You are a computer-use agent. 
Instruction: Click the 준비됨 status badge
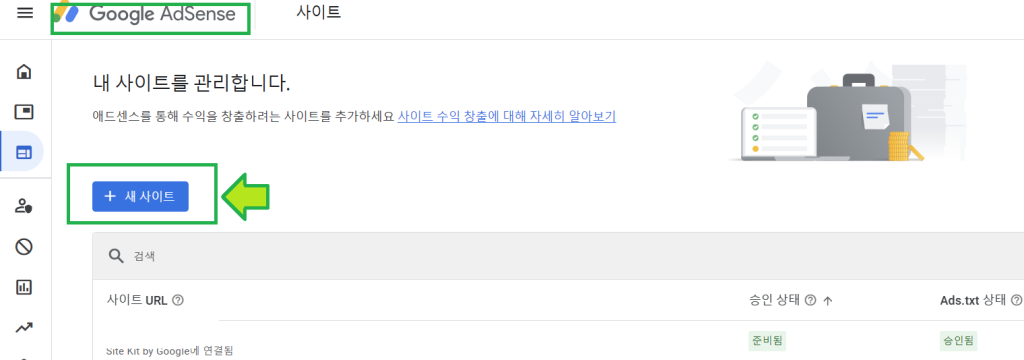point(767,340)
